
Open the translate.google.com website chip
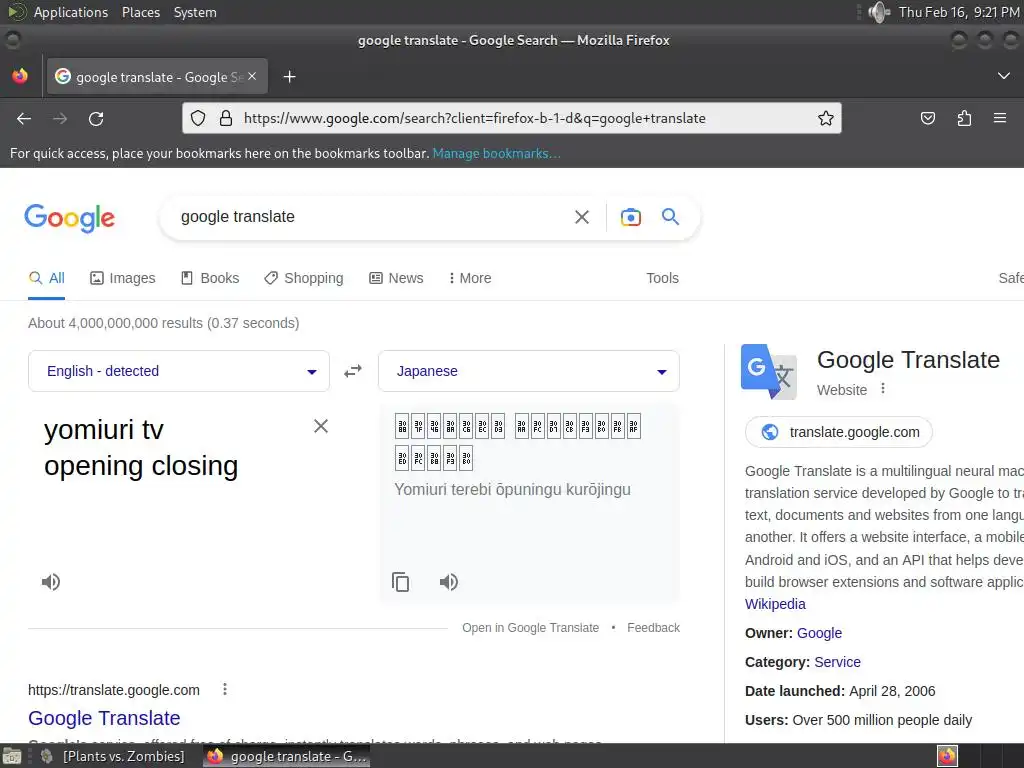(x=839, y=432)
